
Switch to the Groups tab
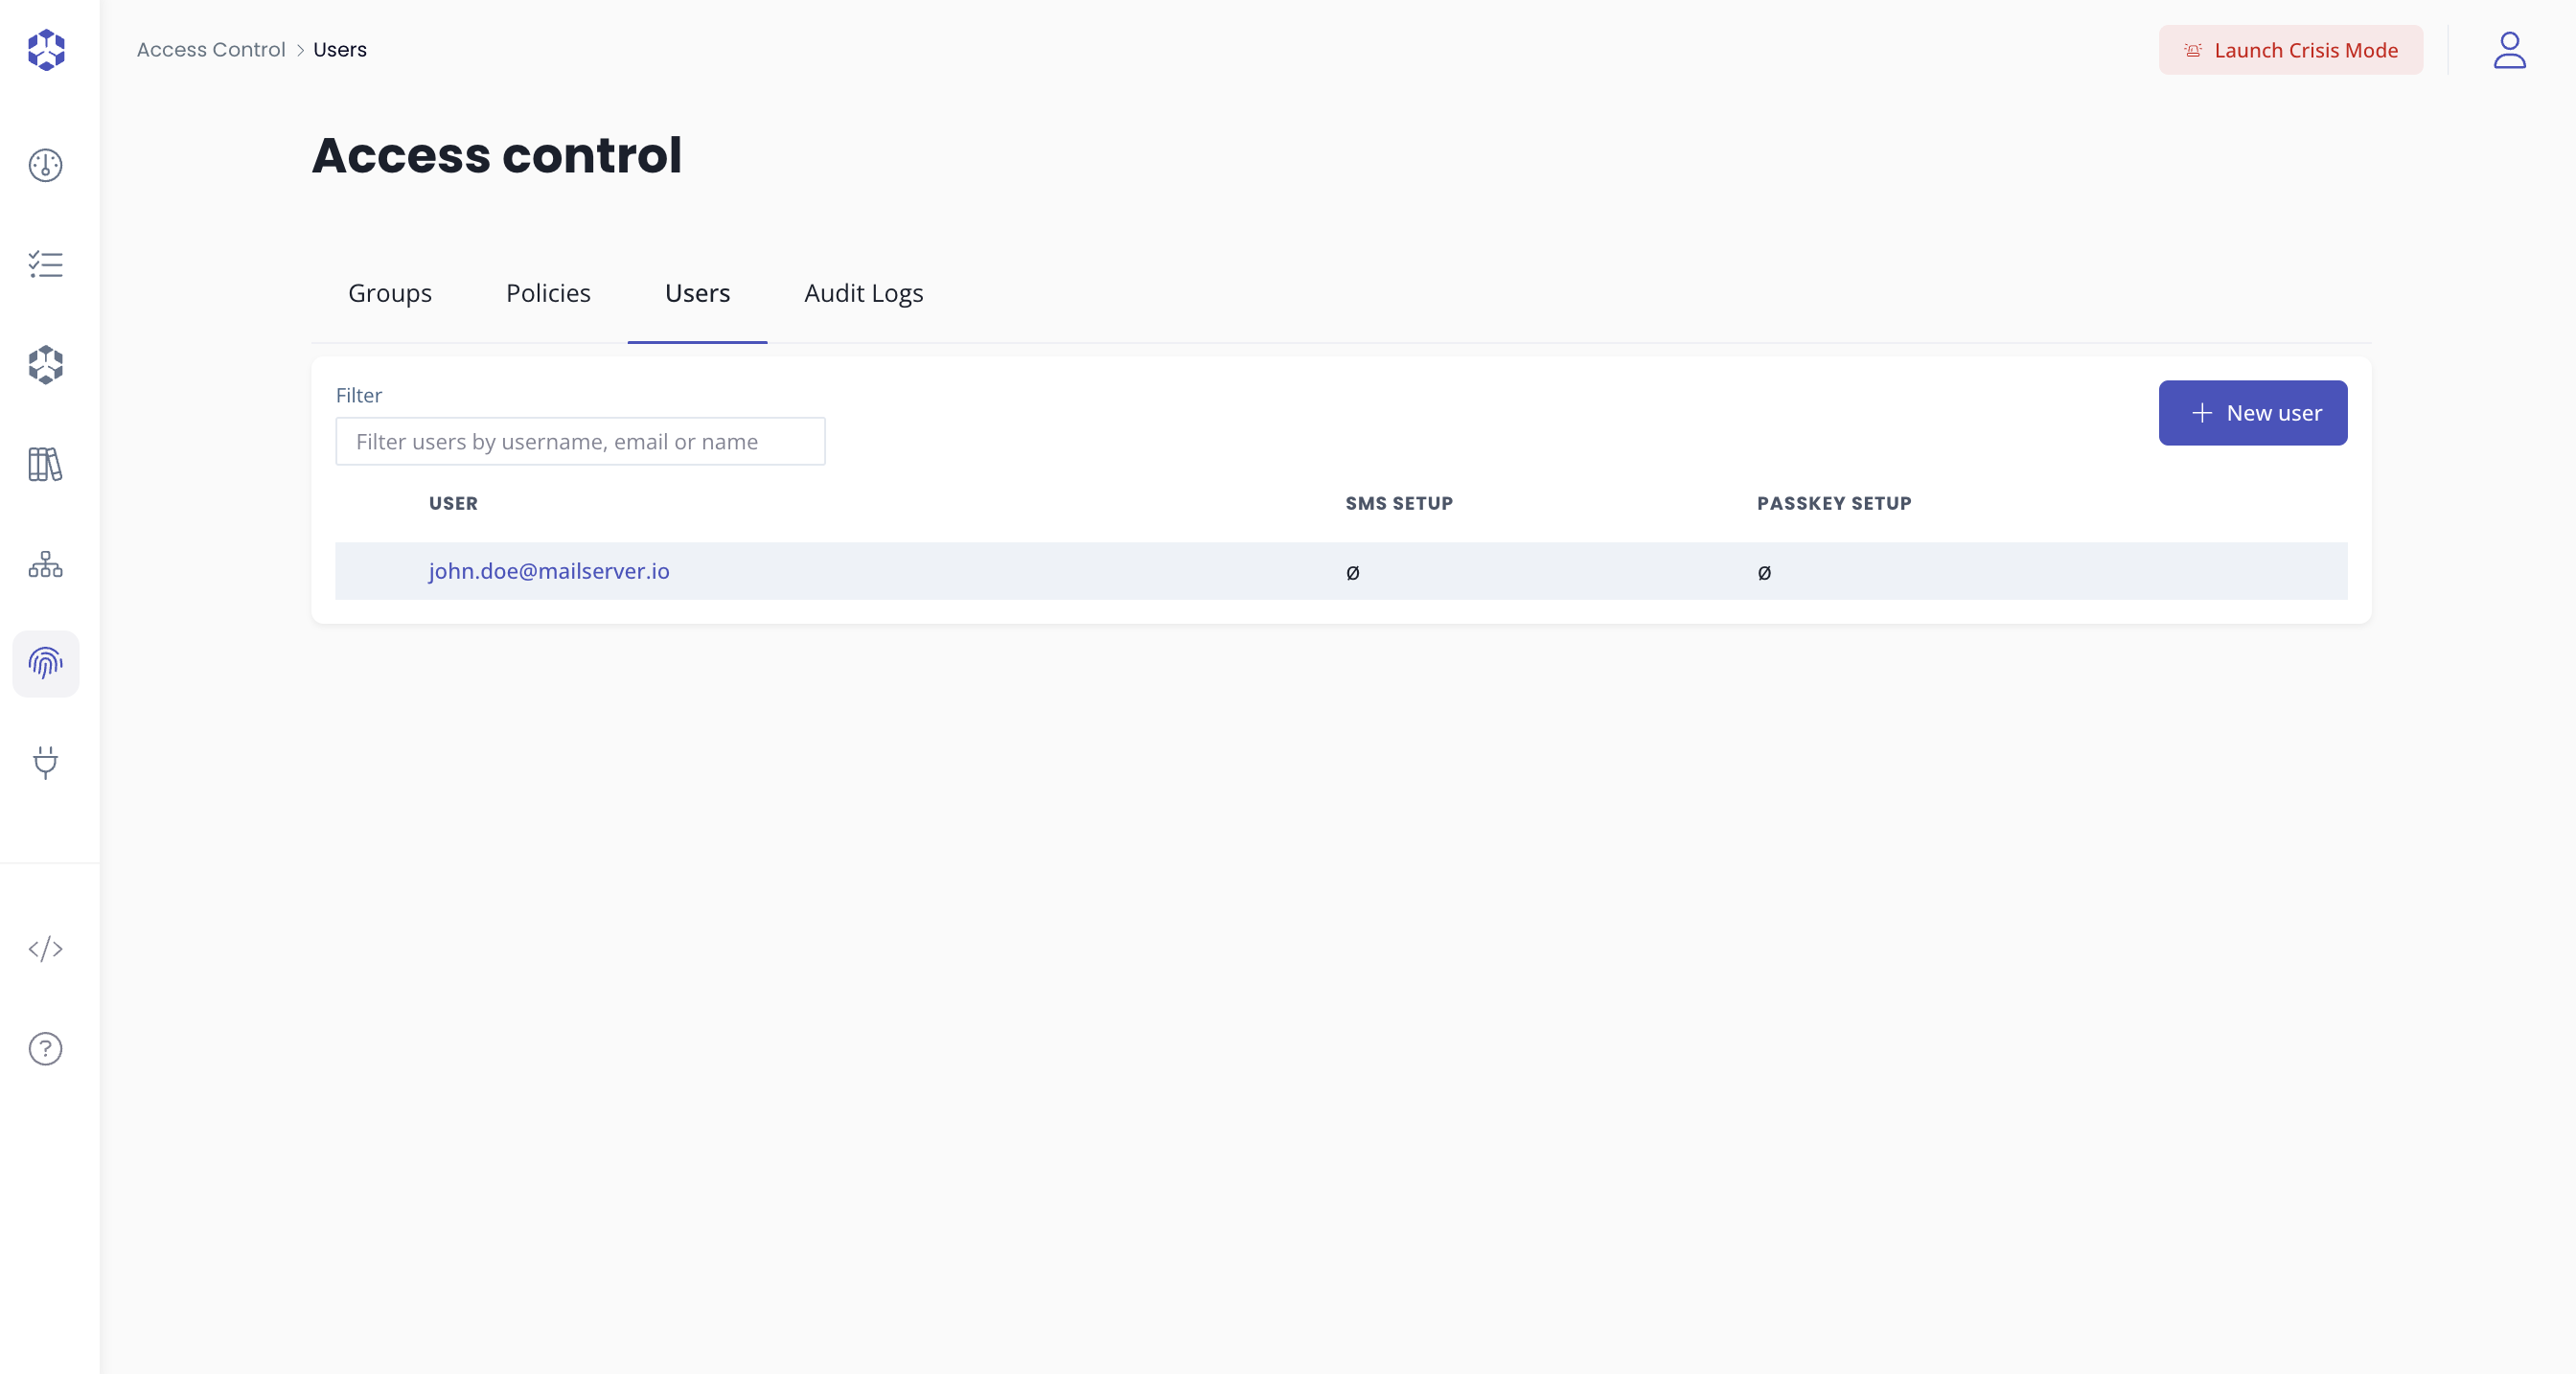click(x=390, y=293)
